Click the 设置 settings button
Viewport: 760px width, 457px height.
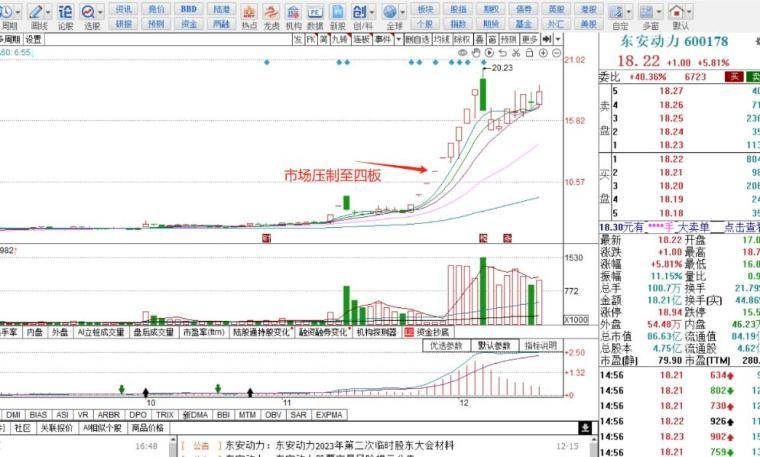pyautogui.click(x=33, y=39)
